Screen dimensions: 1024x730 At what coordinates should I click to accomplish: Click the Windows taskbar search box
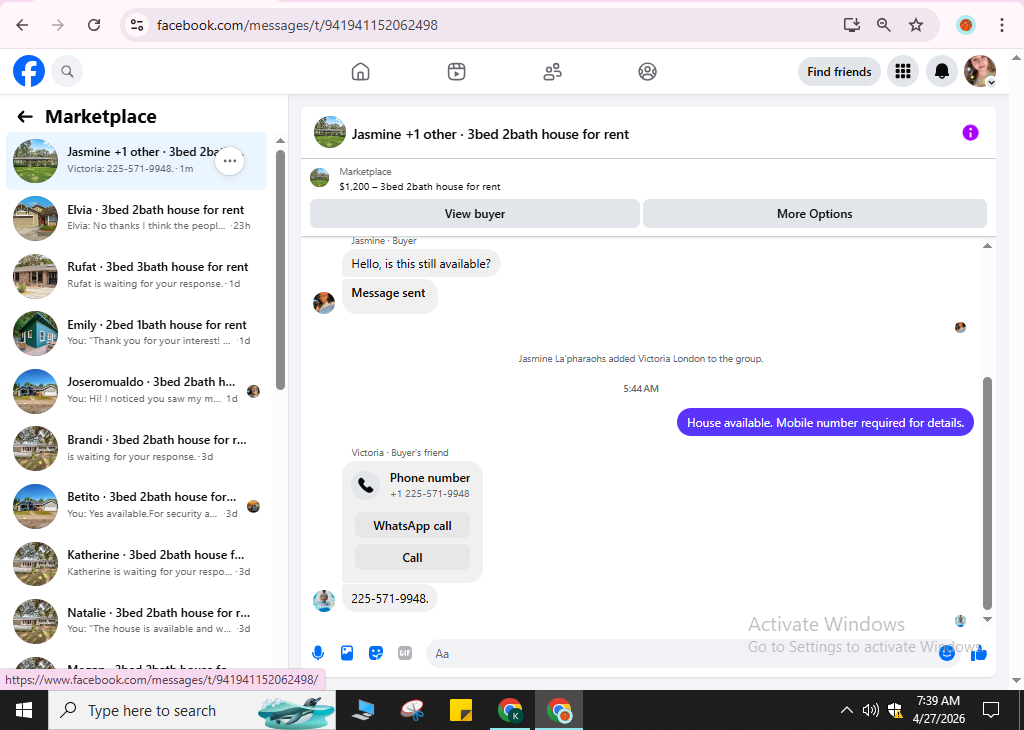pyautogui.click(x=192, y=710)
